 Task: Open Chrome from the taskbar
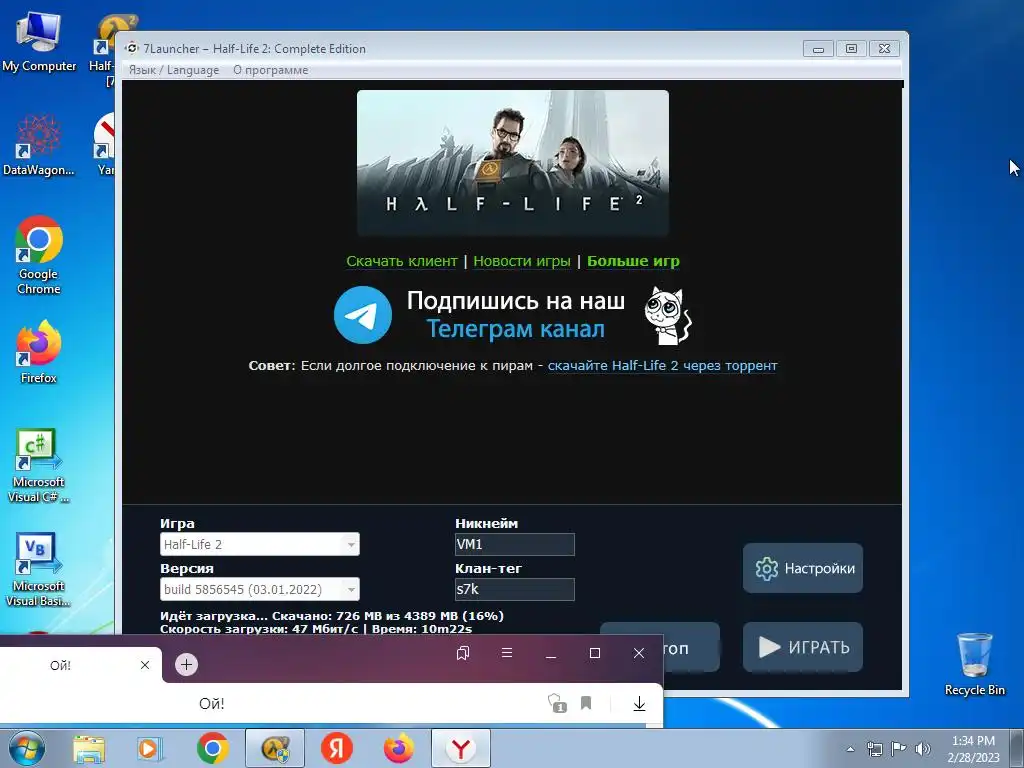[x=212, y=748]
